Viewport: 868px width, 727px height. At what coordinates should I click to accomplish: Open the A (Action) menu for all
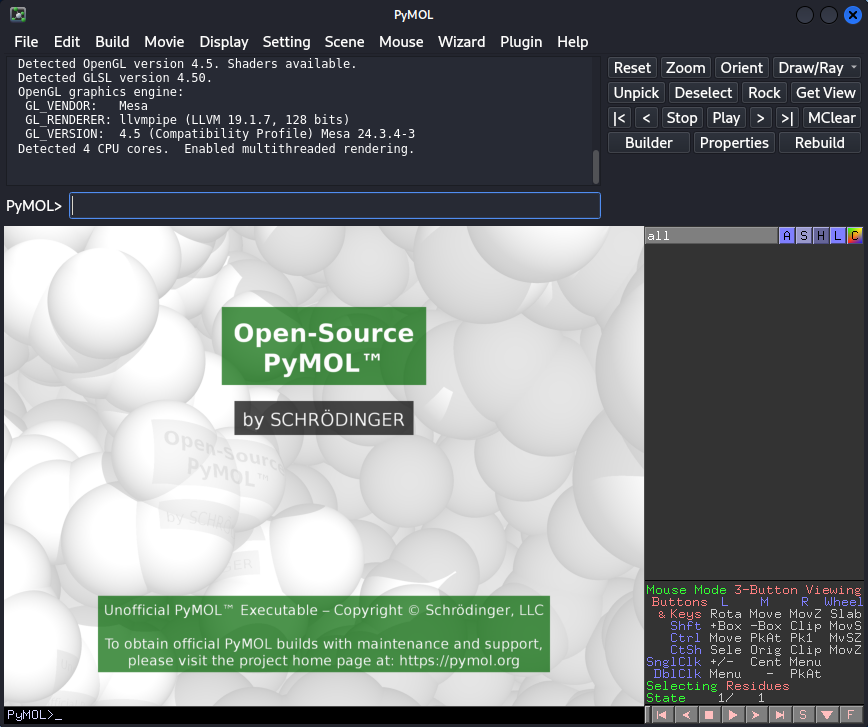(x=787, y=236)
